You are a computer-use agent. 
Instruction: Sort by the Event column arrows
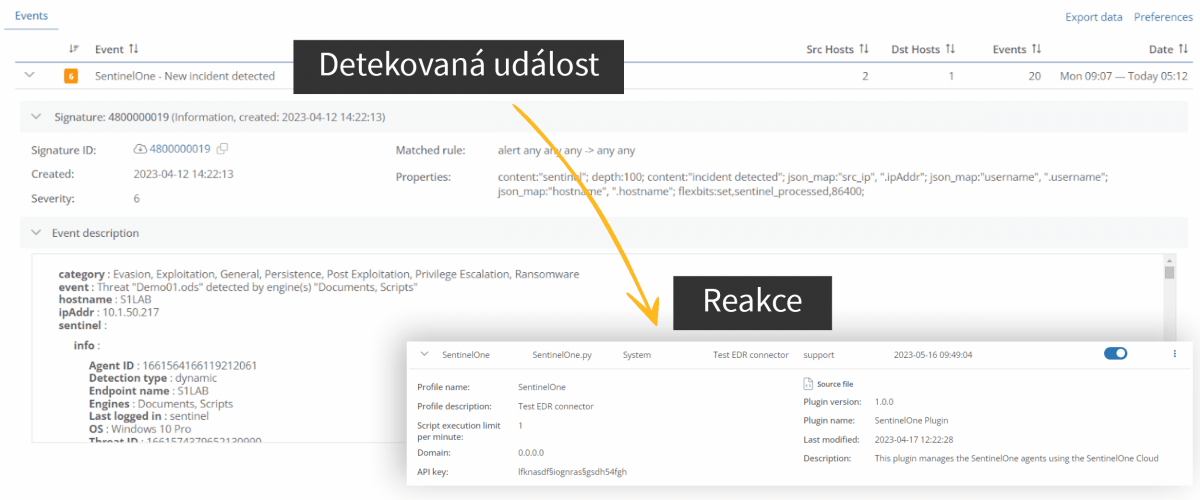pyautogui.click(x=134, y=49)
